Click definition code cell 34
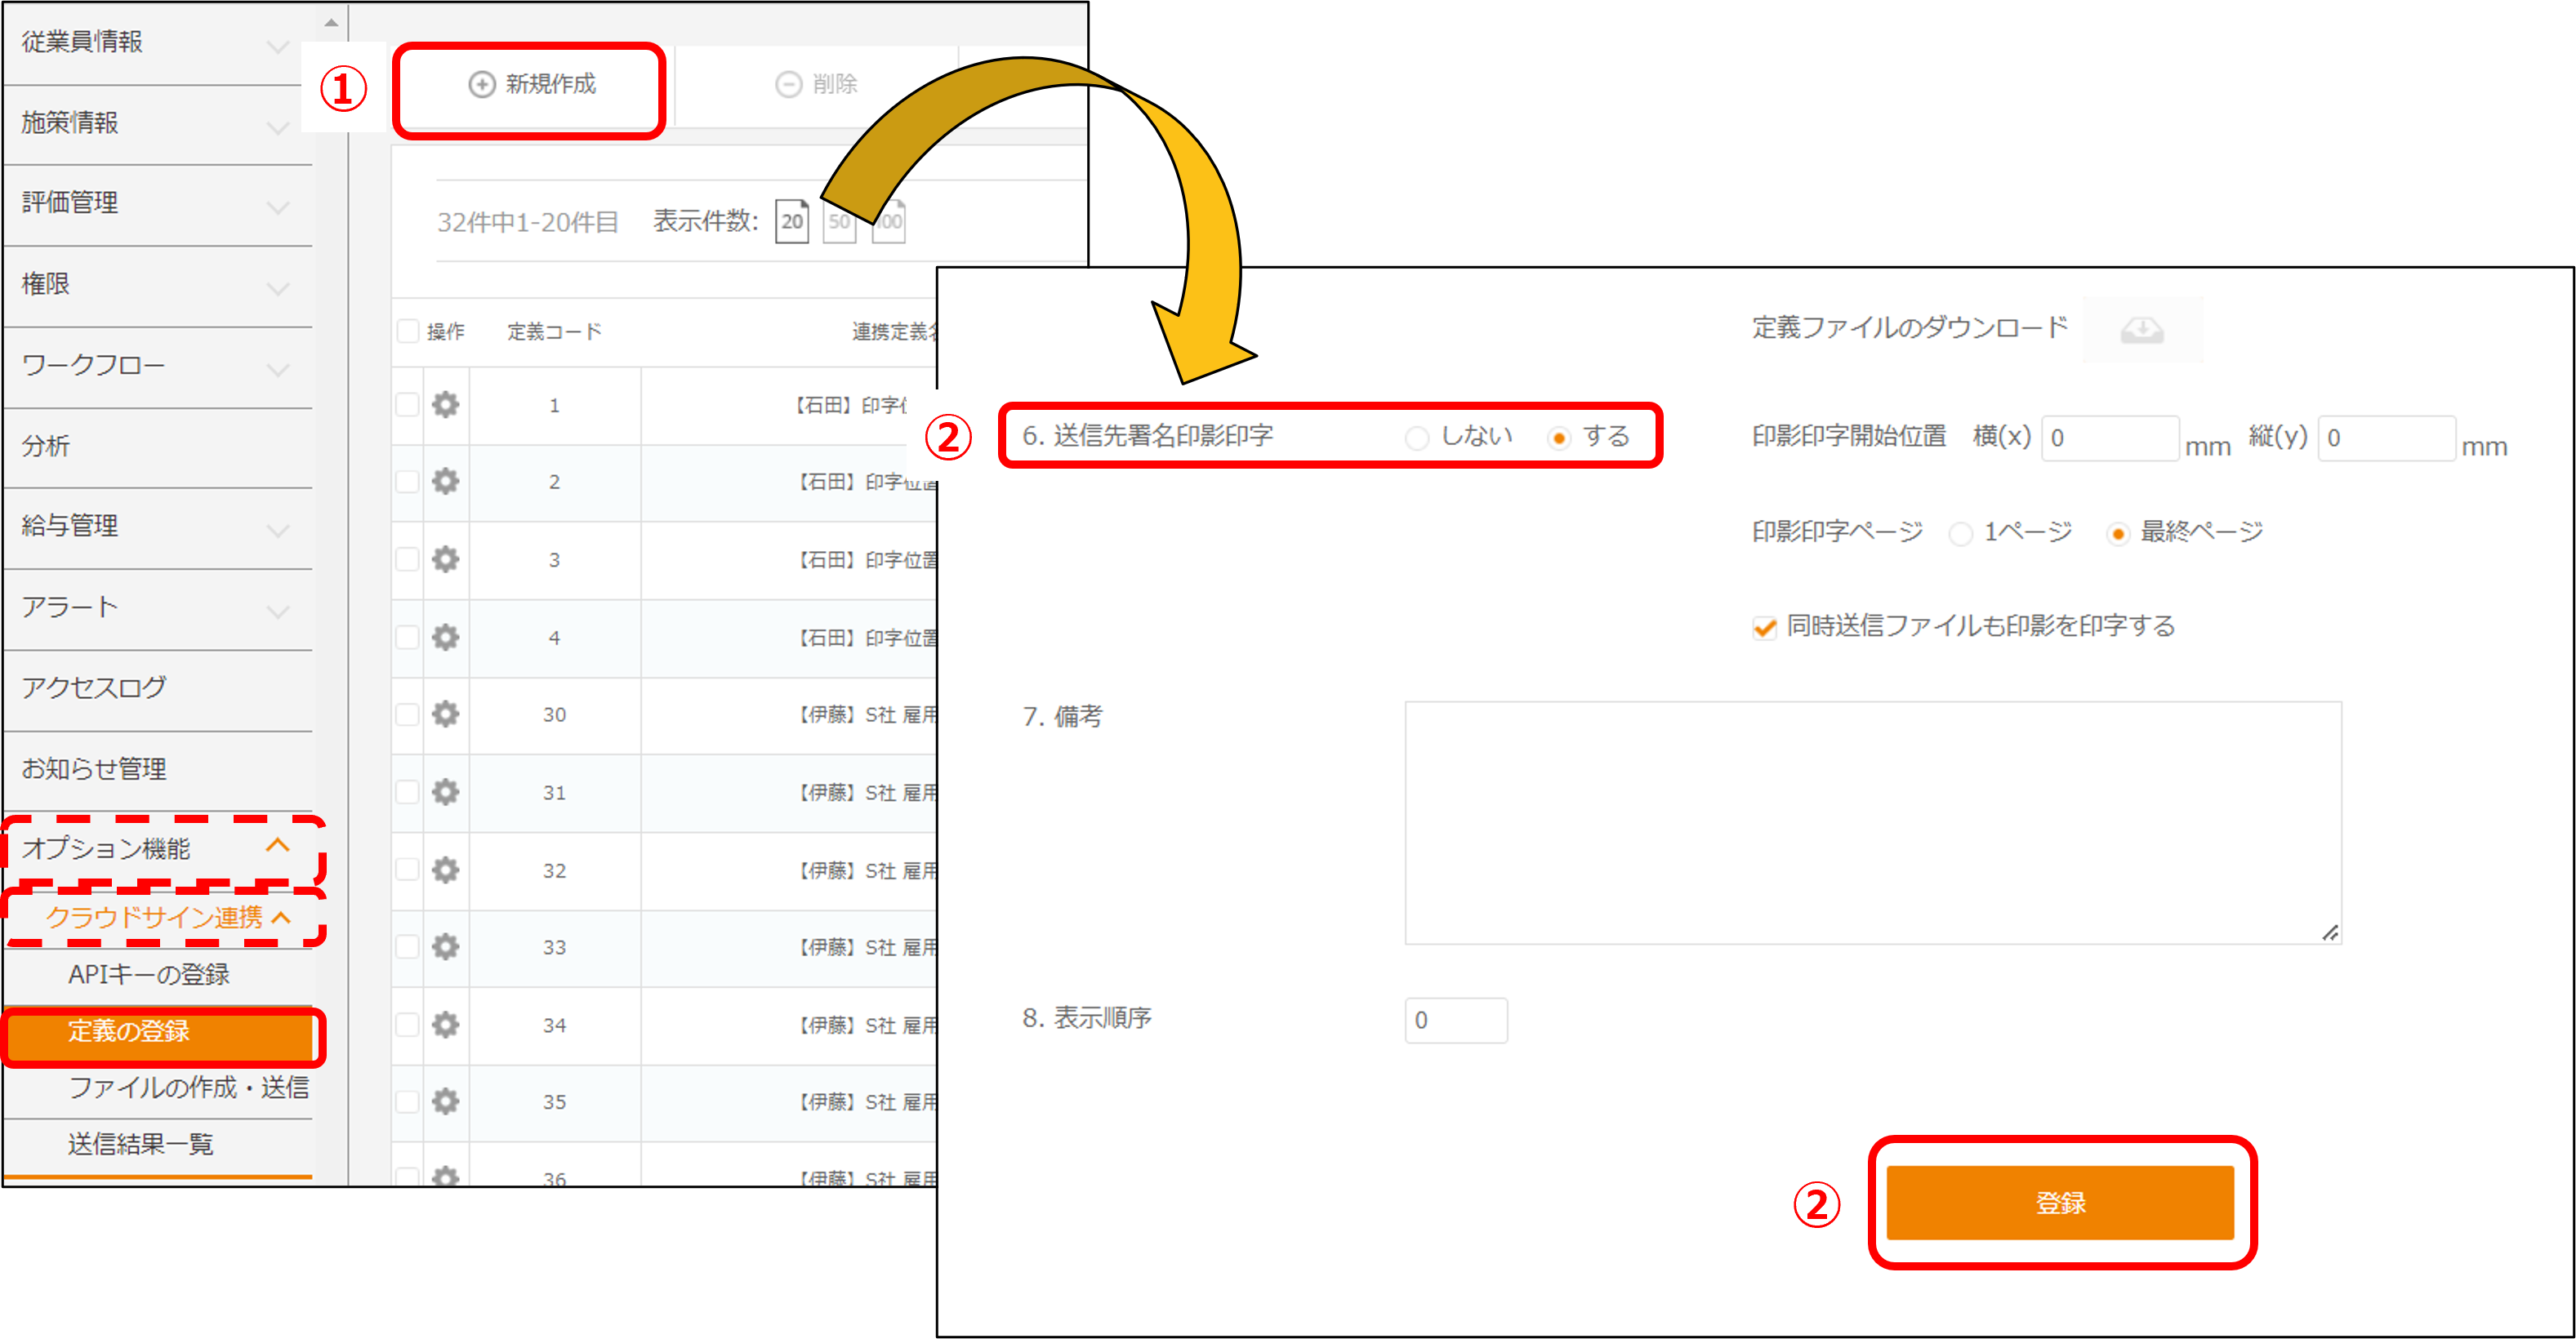Viewport: 2576px width, 1339px height. pos(554,1025)
